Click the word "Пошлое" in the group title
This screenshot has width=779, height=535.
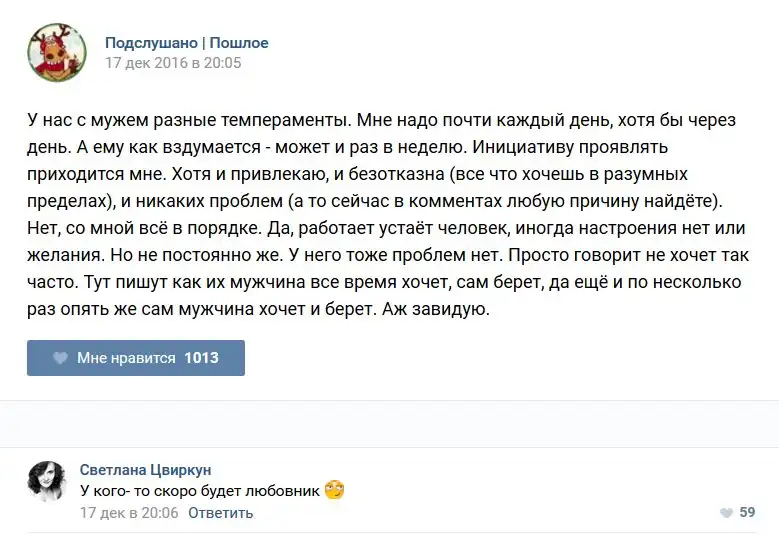tap(239, 43)
